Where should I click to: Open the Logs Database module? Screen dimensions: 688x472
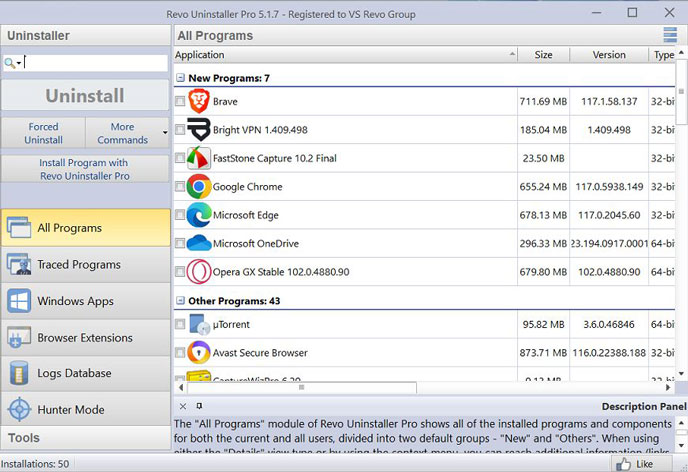[x=86, y=373]
